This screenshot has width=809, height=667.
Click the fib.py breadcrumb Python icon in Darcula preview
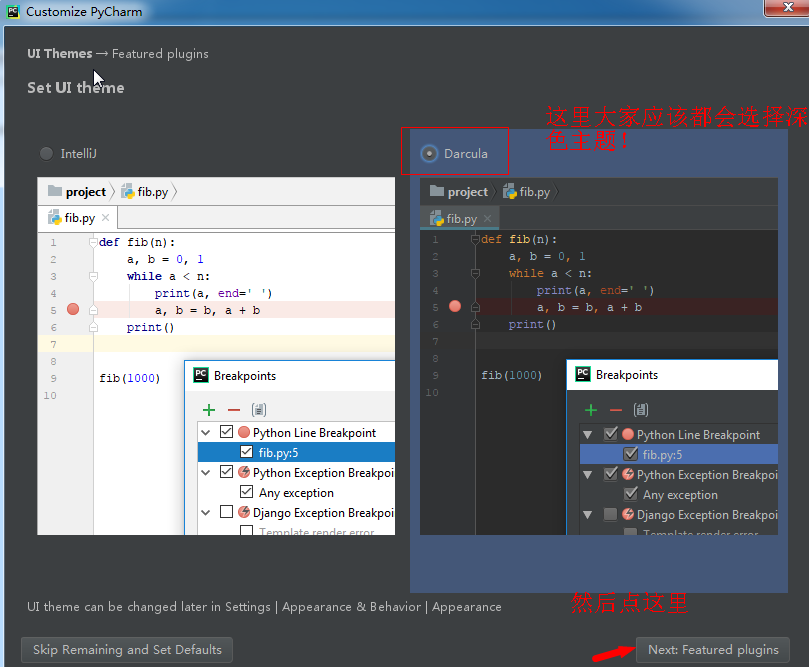(x=510, y=192)
